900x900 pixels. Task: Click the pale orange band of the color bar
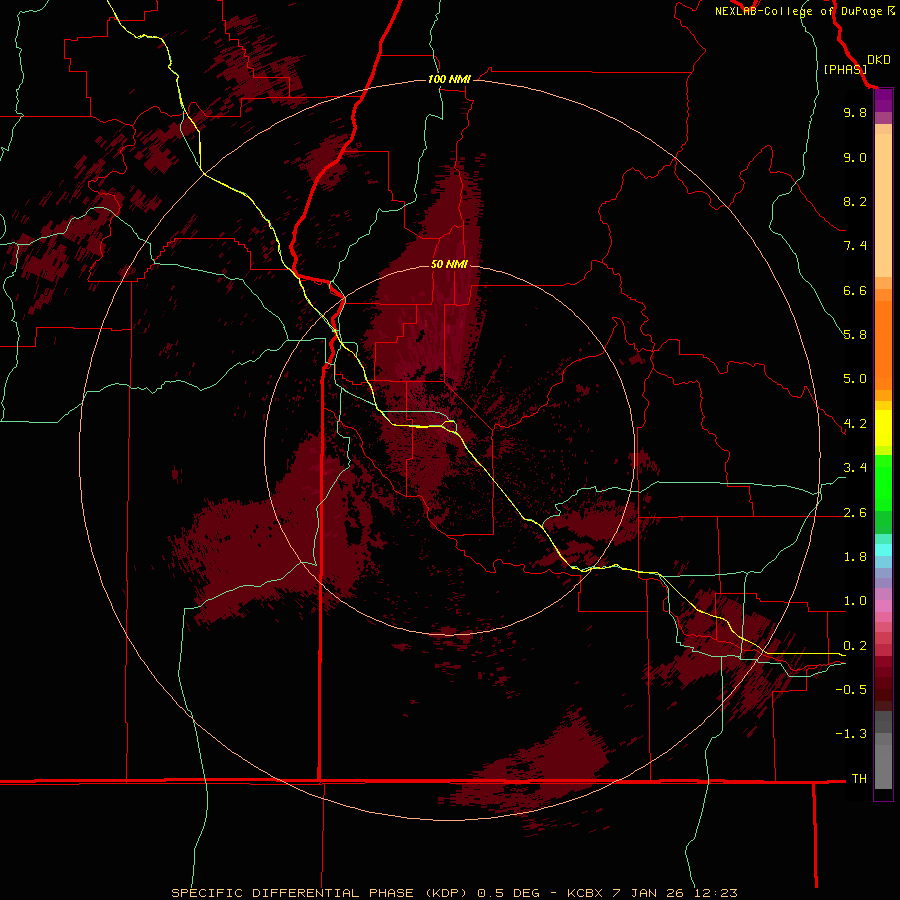(883, 205)
